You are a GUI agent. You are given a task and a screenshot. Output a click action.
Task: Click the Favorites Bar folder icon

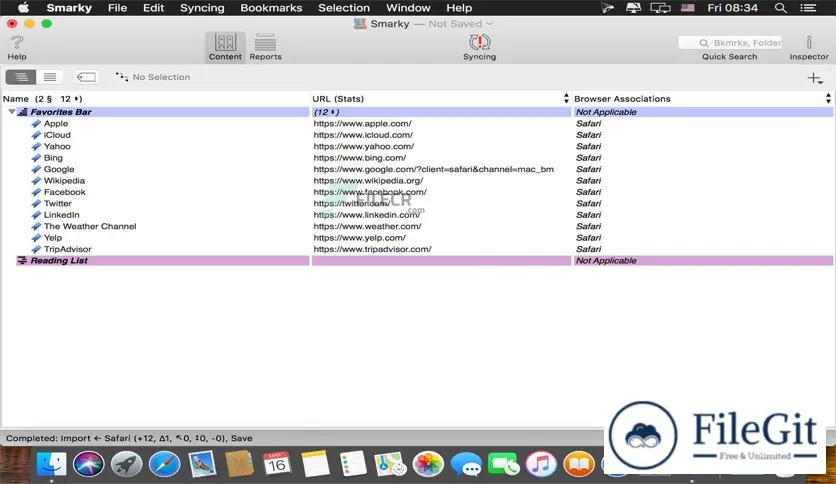click(22, 112)
